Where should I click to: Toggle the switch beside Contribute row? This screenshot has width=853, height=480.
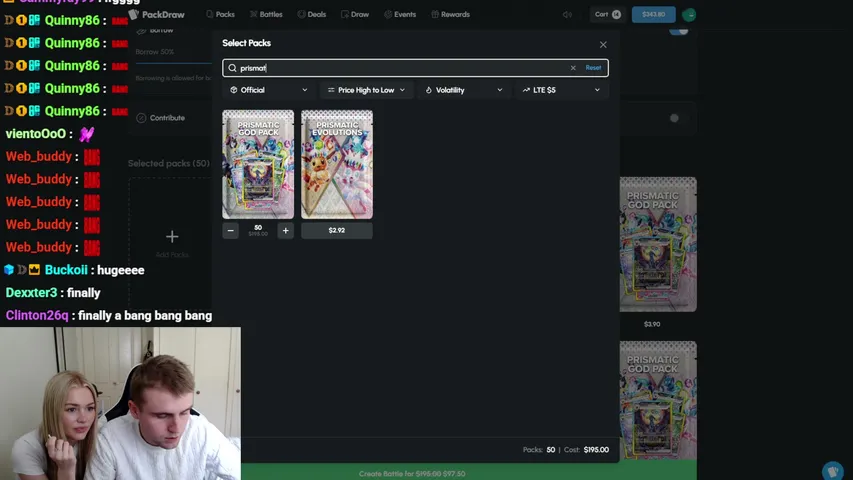678,118
